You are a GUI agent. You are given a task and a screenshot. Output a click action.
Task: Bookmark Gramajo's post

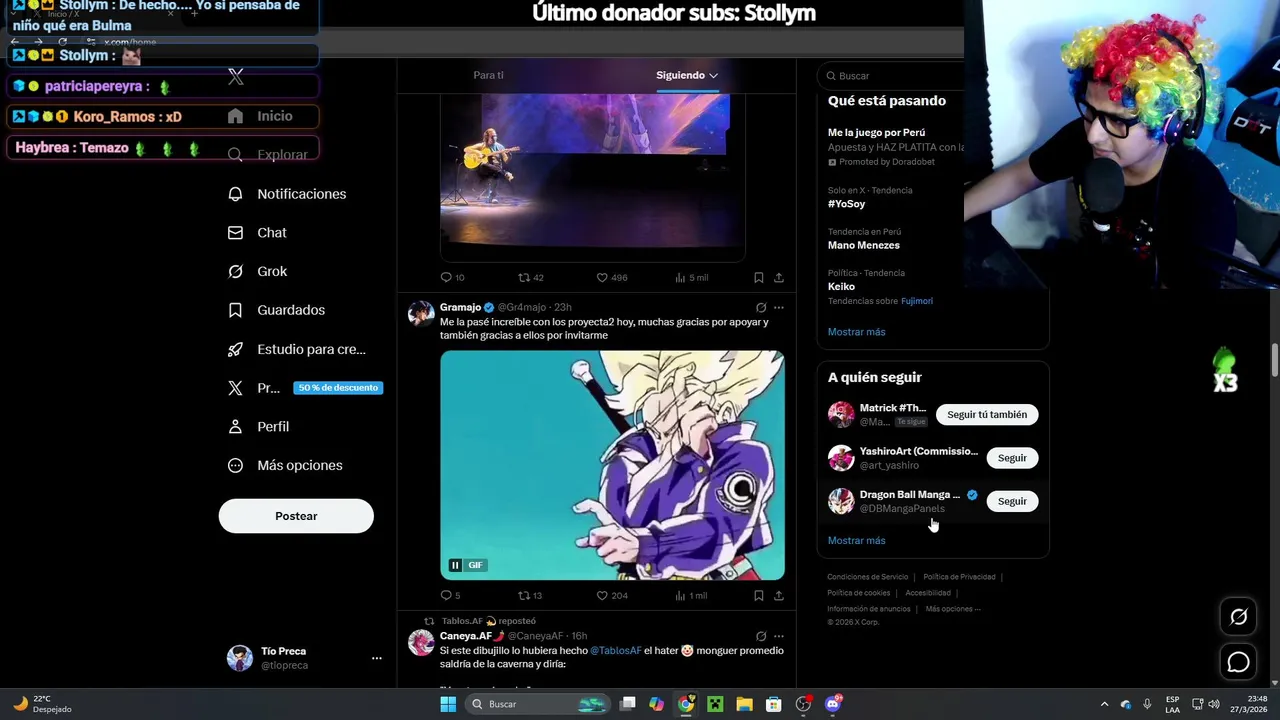[759, 595]
